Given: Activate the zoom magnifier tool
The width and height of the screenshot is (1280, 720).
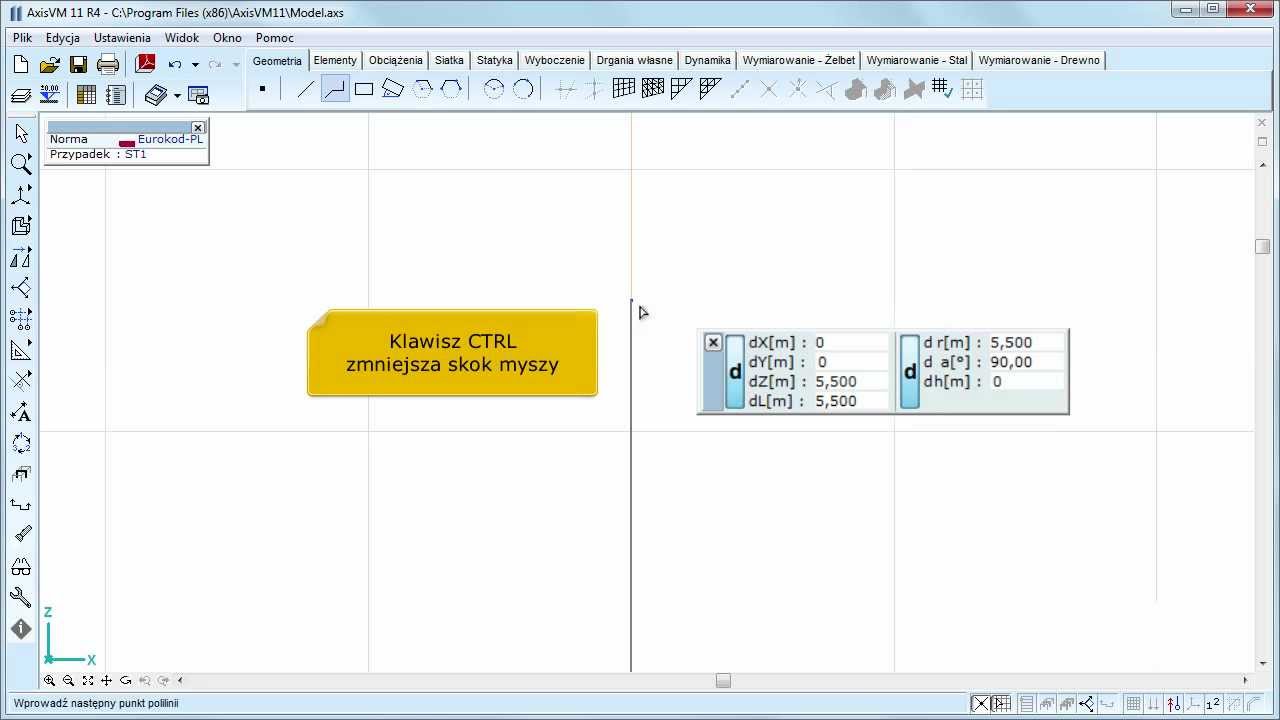Looking at the screenshot, I should pos(21,164).
